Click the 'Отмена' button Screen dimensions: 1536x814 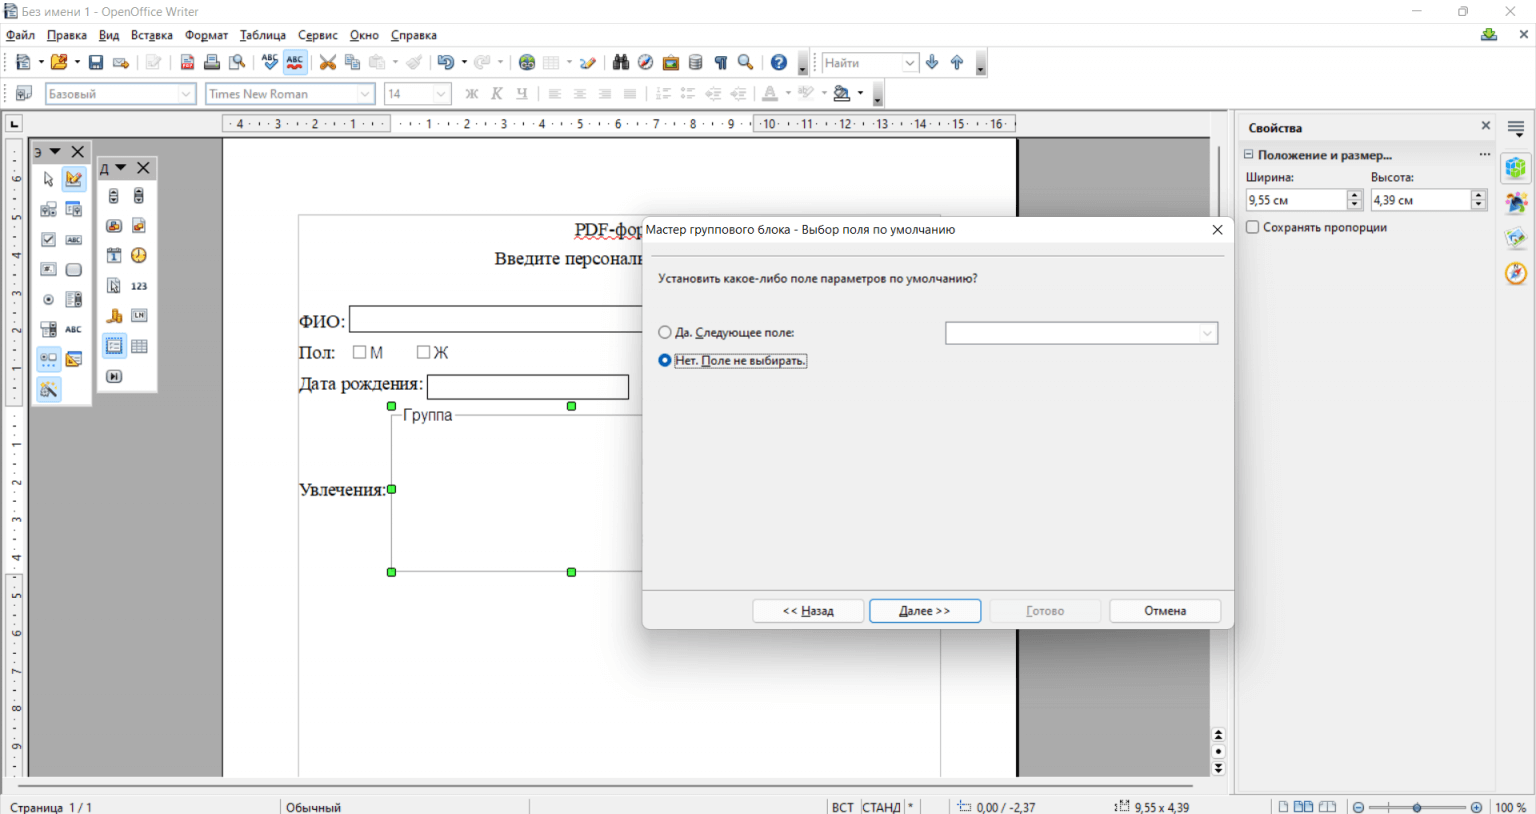tap(1165, 611)
